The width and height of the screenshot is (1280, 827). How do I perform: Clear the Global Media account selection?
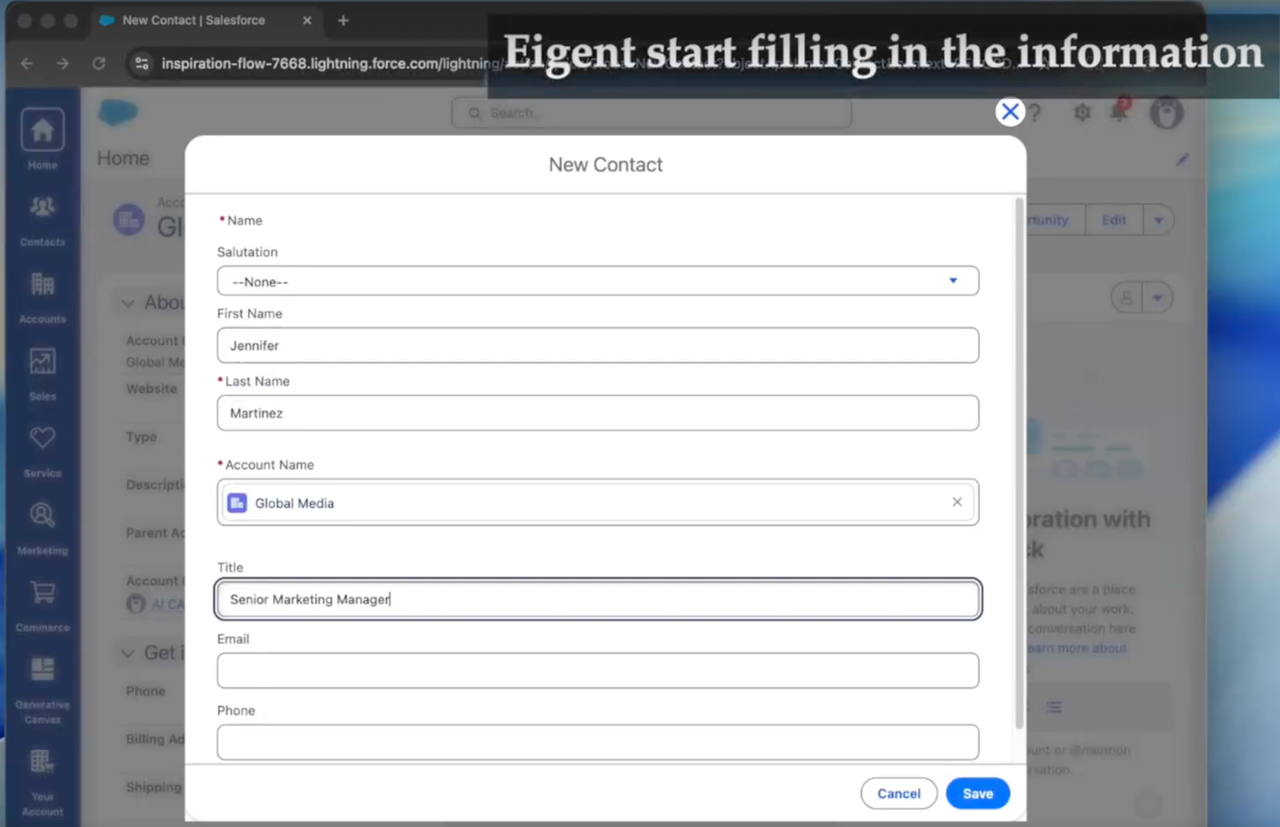pos(957,502)
